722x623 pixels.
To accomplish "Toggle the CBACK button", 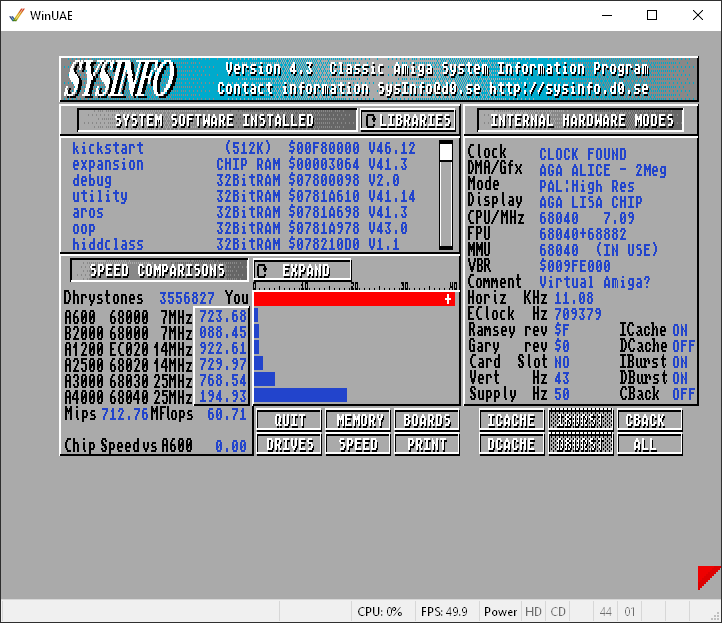I will pos(650,420).
